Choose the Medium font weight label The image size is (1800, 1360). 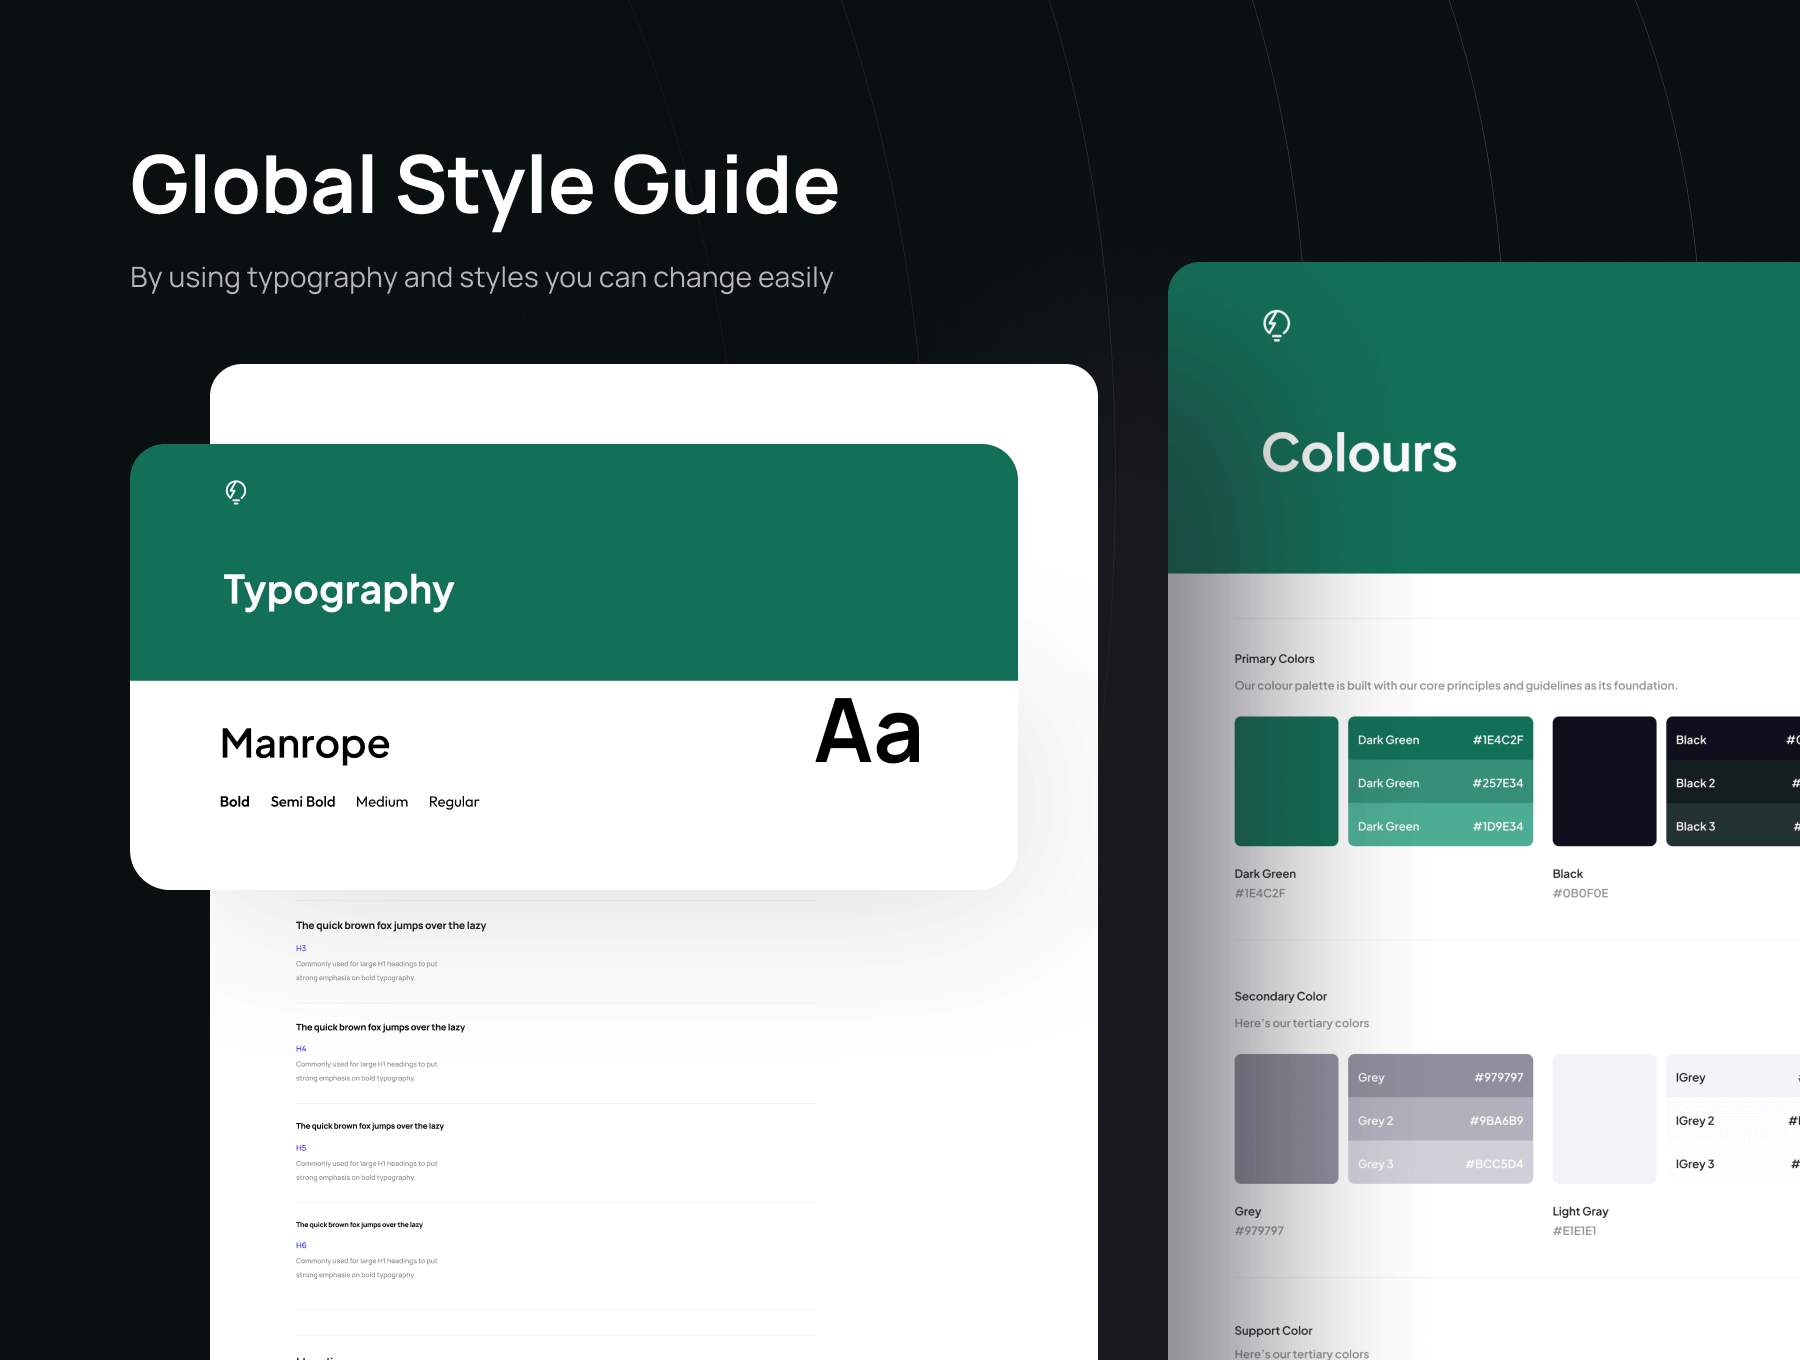tap(381, 802)
